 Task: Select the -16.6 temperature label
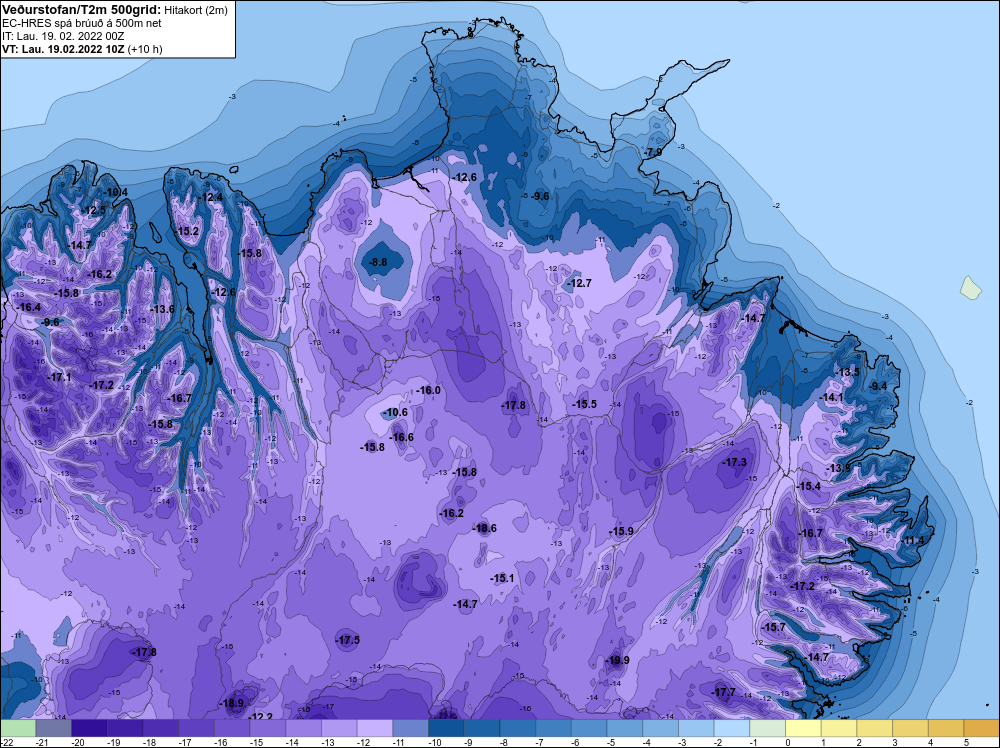click(402, 437)
